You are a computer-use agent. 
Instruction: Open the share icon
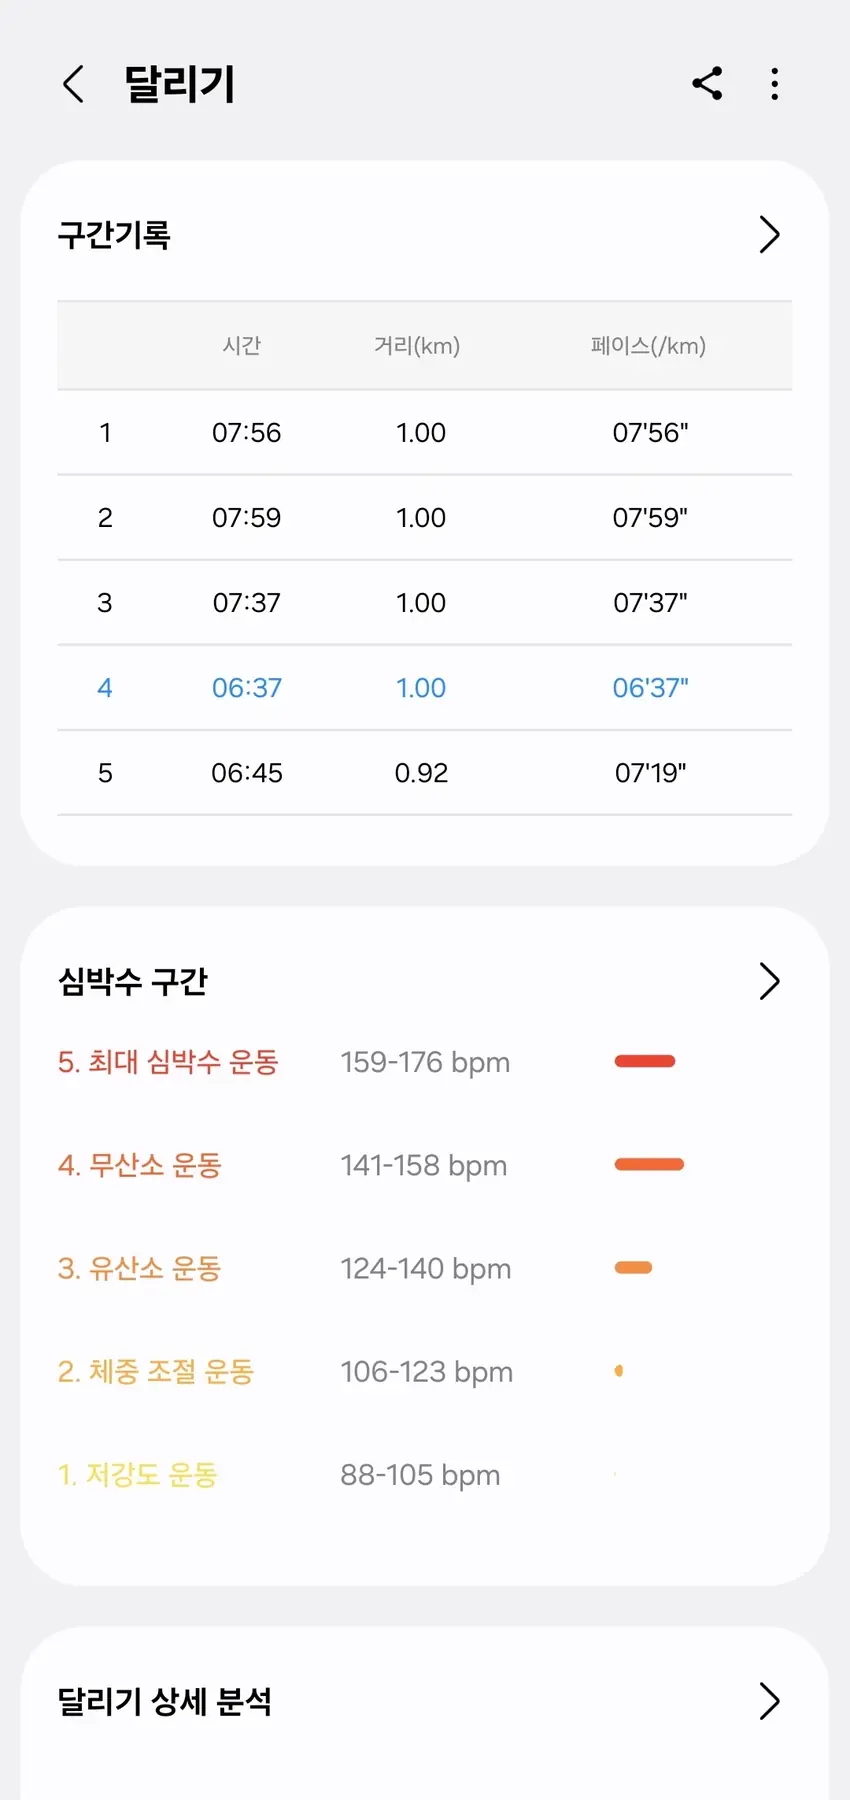[707, 84]
